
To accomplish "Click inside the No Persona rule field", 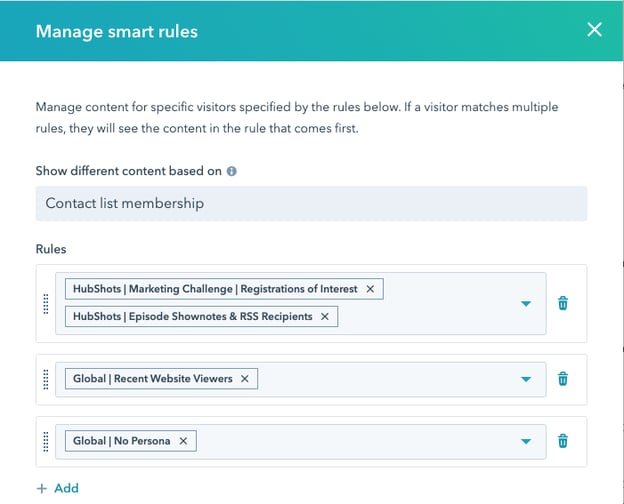I will [350, 441].
